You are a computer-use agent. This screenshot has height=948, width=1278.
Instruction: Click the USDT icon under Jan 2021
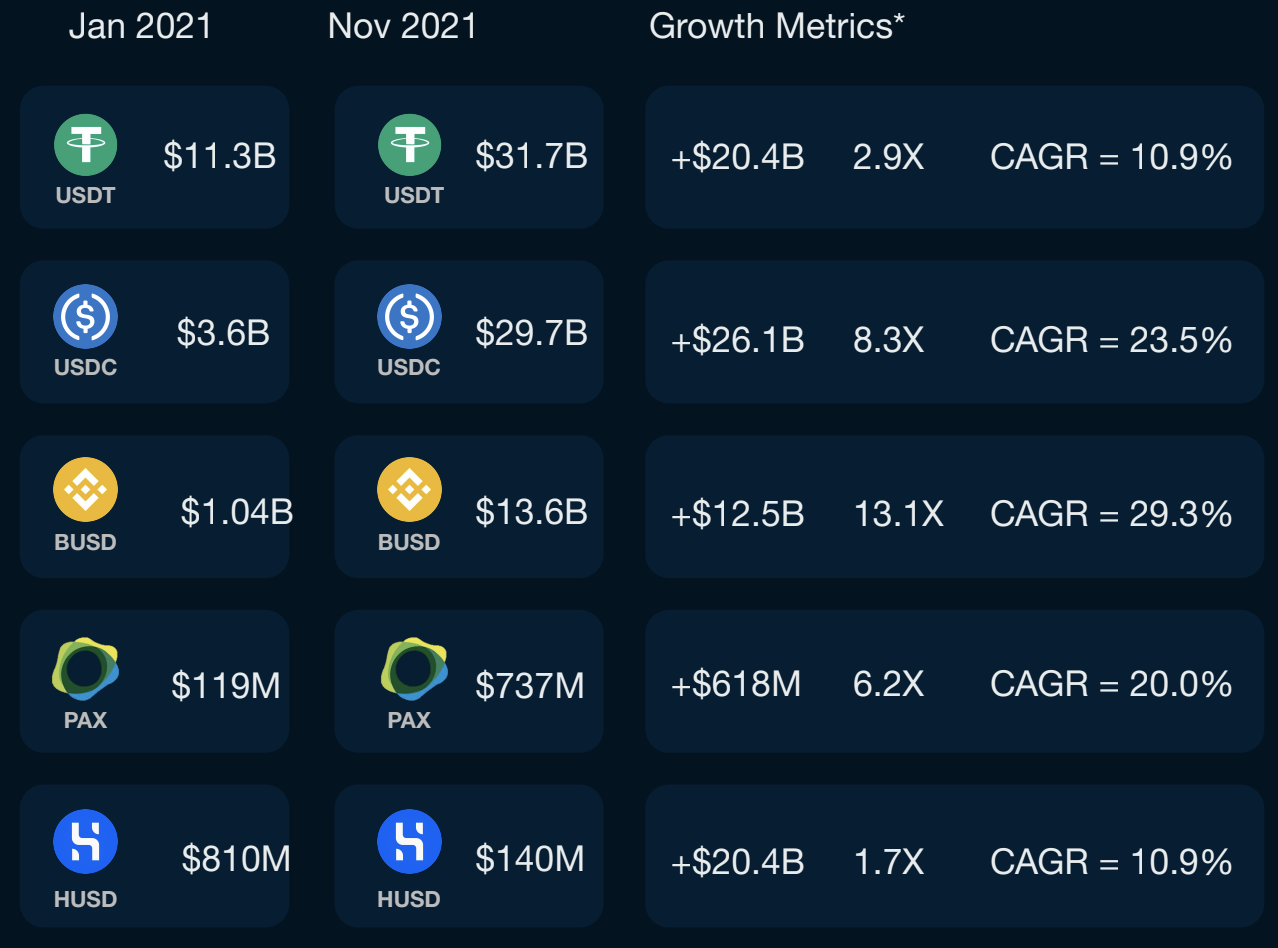click(x=85, y=144)
